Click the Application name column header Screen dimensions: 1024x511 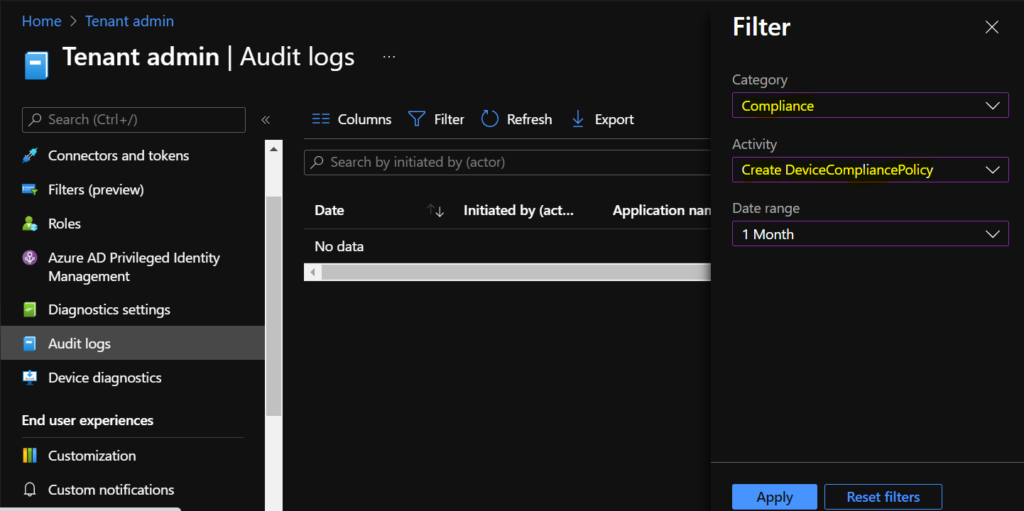tap(661, 210)
